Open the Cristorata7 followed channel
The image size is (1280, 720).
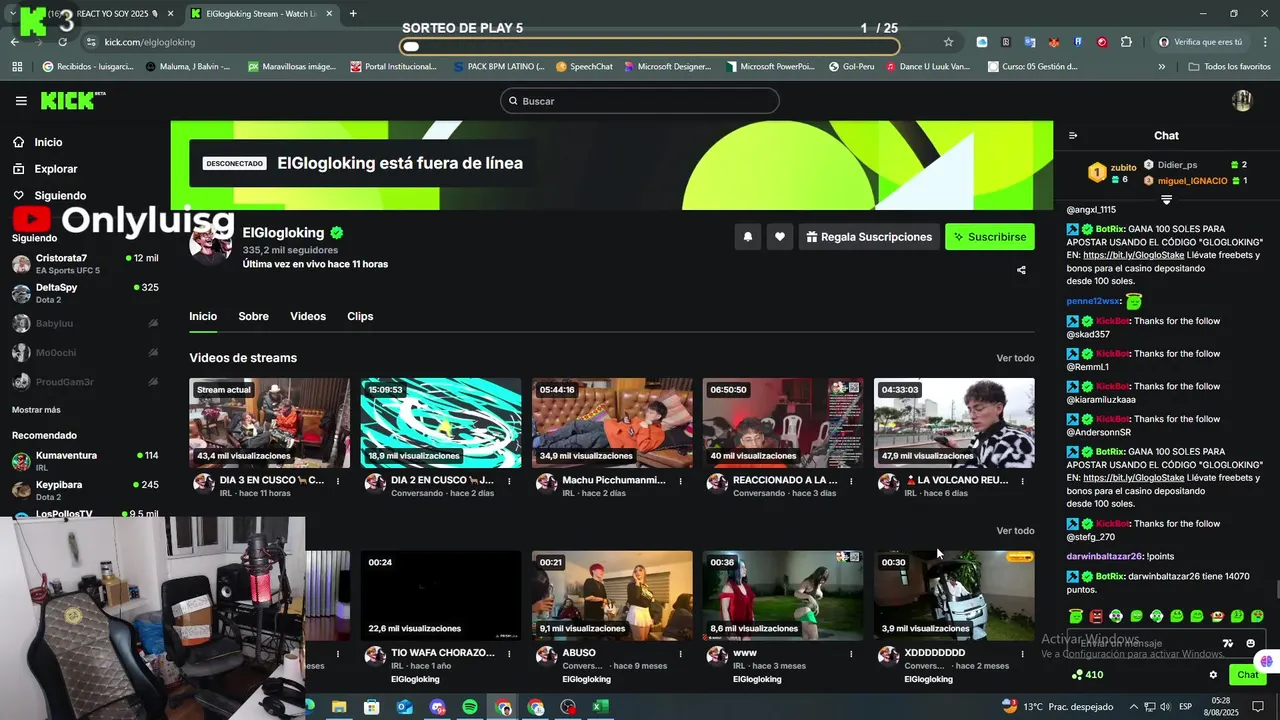(x=85, y=264)
